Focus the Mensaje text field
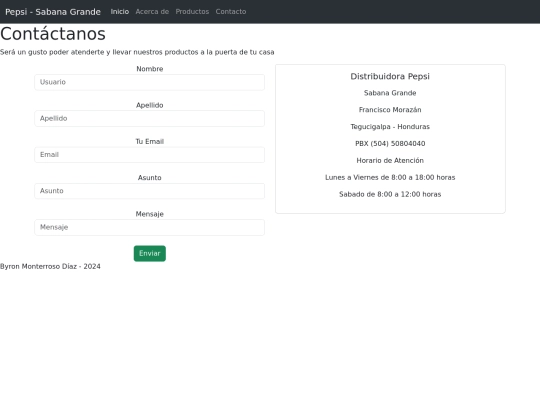 click(x=149, y=227)
